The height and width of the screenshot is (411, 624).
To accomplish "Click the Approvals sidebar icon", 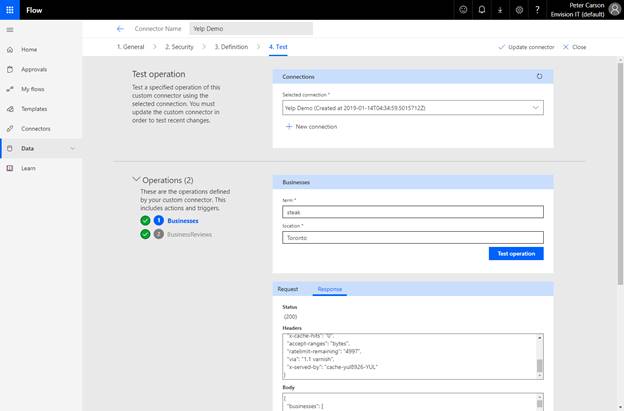I will click(x=10, y=70).
